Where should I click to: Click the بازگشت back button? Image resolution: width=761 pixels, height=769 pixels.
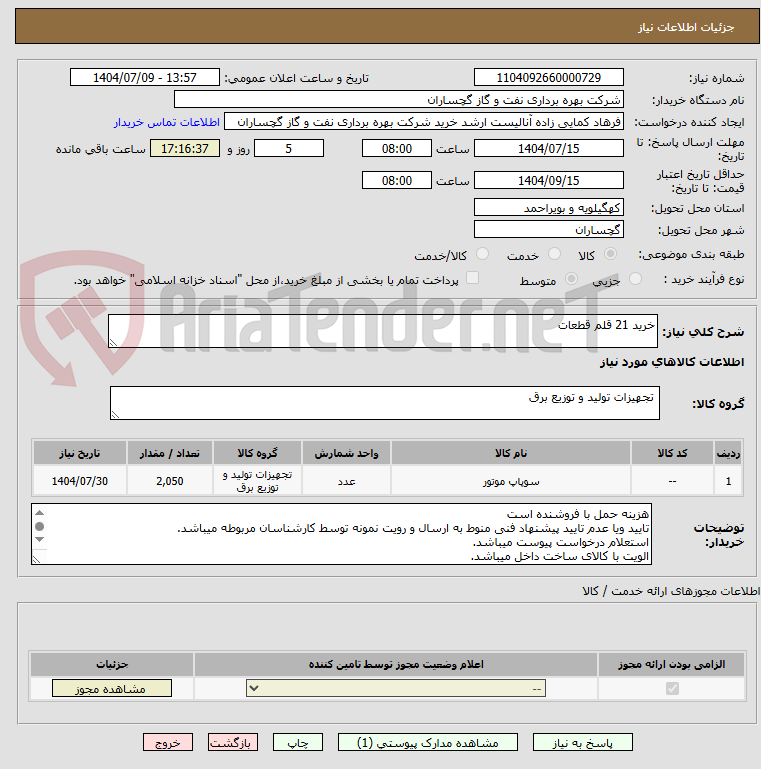click(x=232, y=743)
